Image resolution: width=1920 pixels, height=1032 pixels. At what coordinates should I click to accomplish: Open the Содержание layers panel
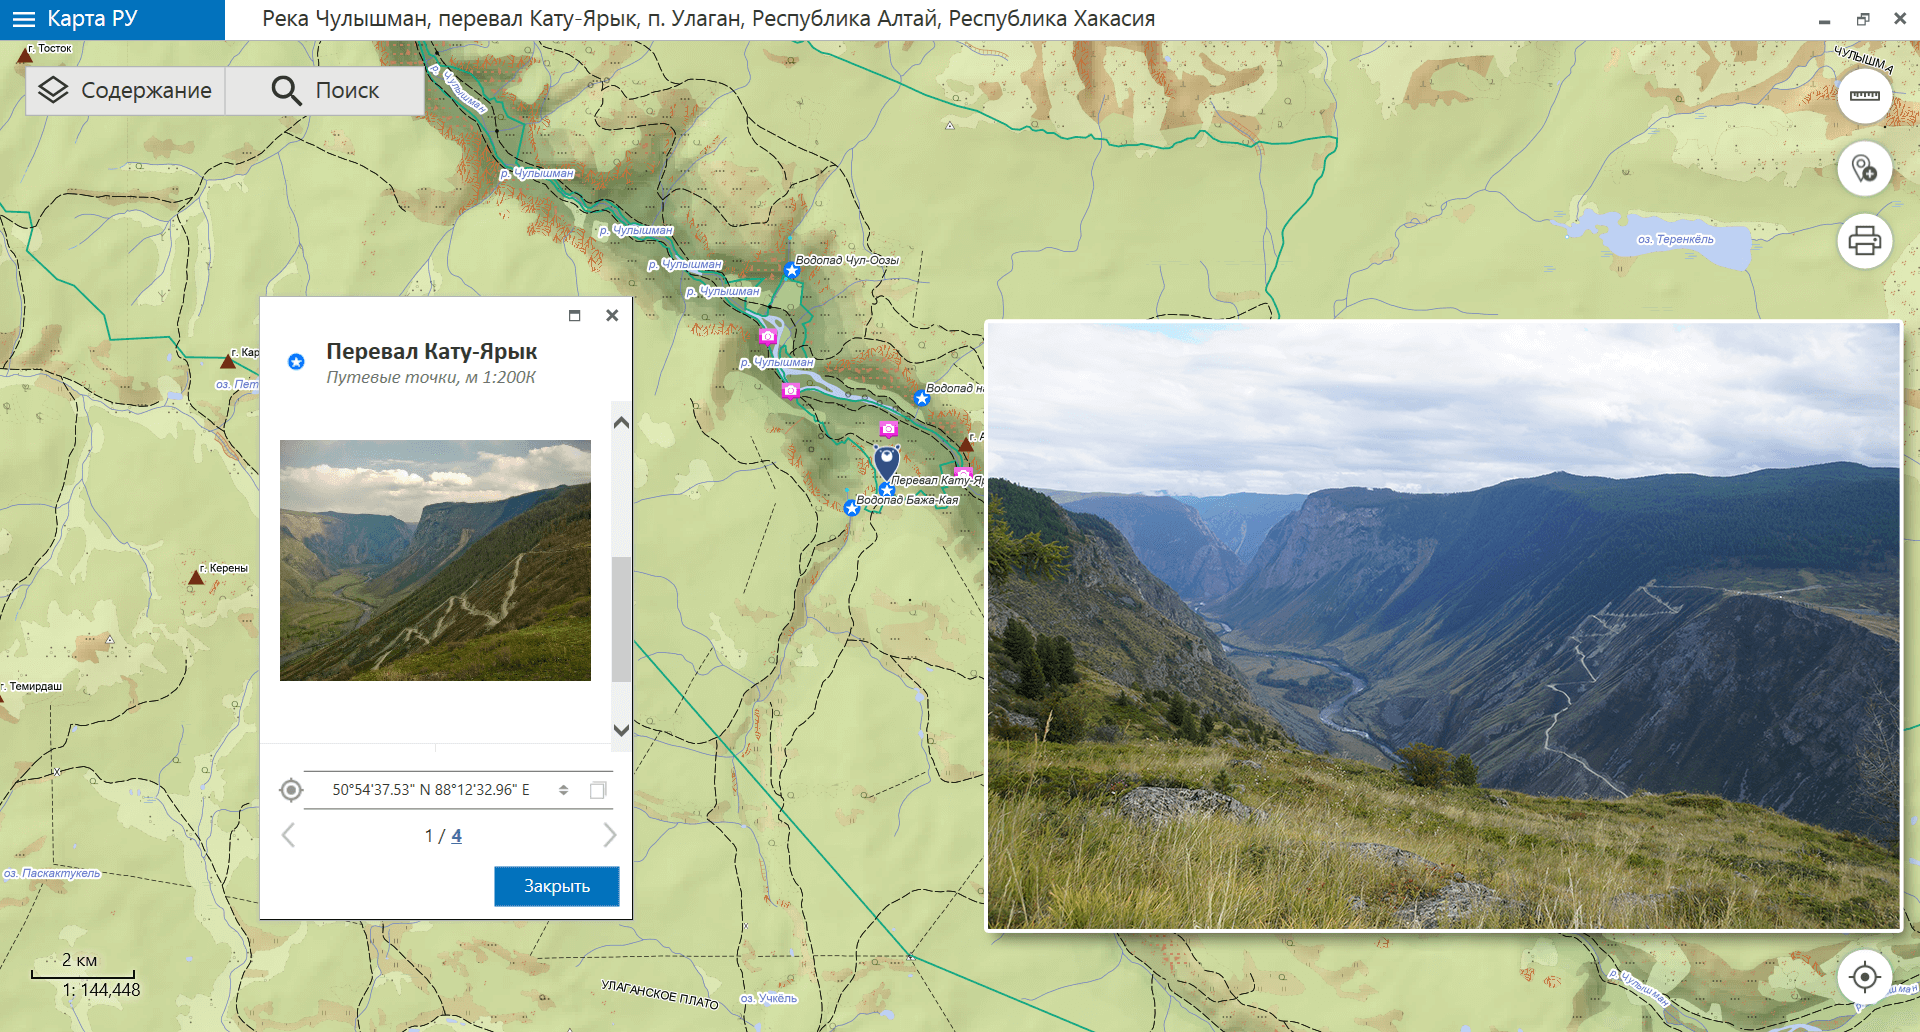125,91
